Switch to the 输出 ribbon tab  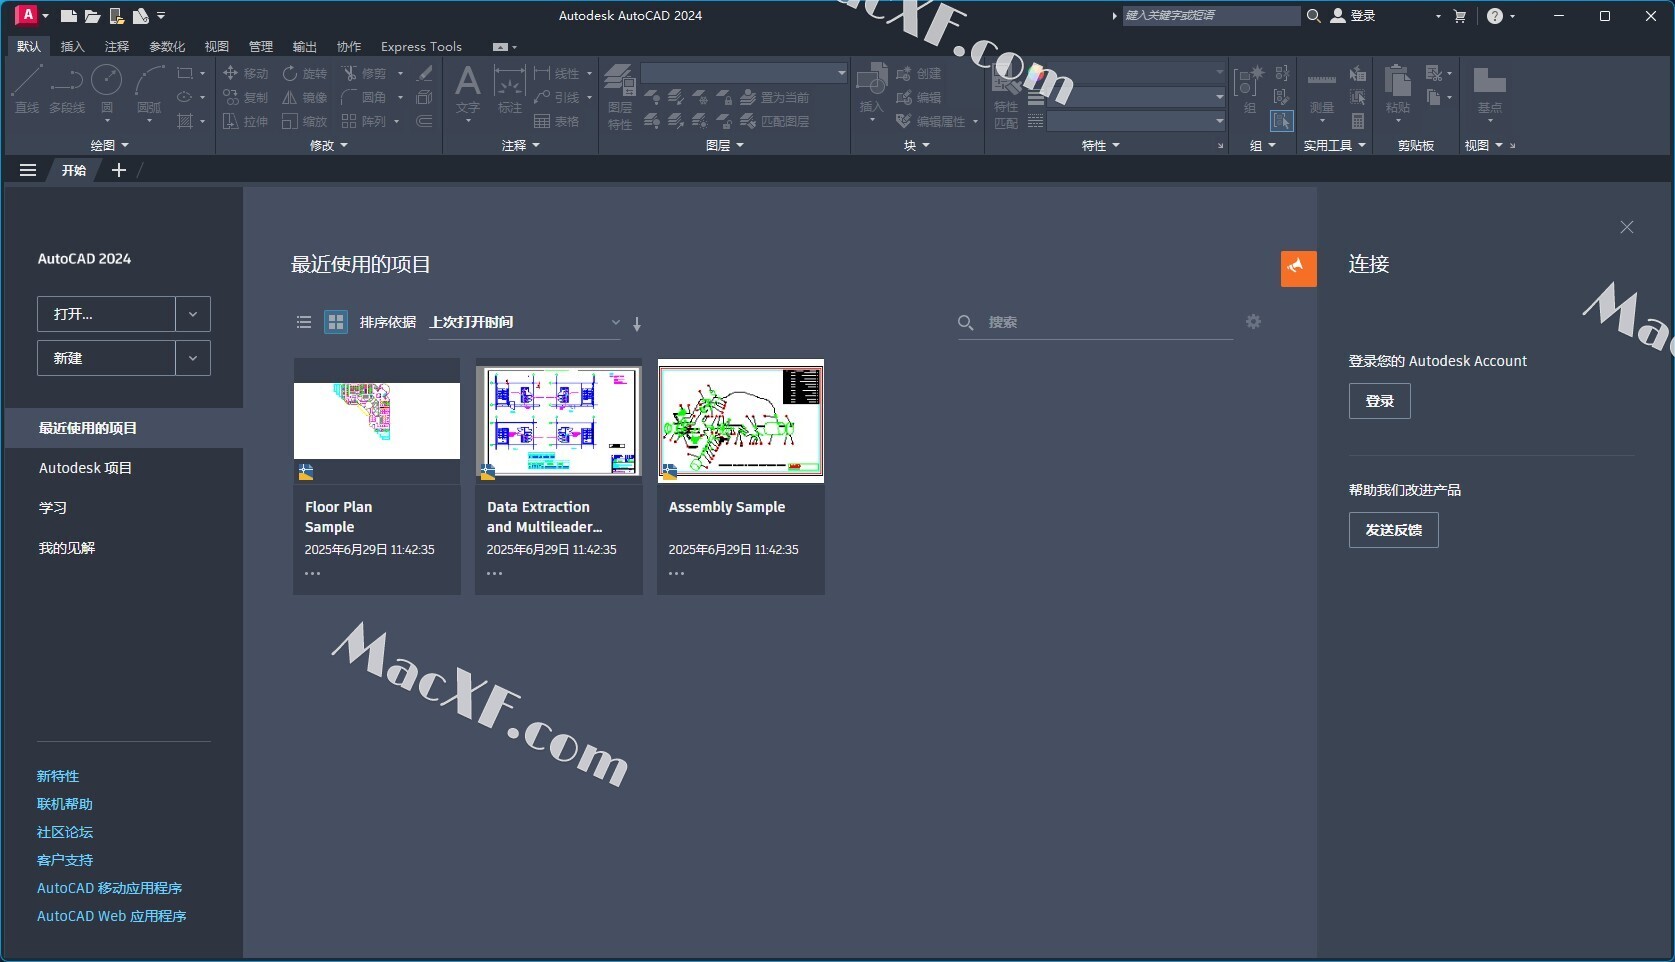tap(304, 46)
